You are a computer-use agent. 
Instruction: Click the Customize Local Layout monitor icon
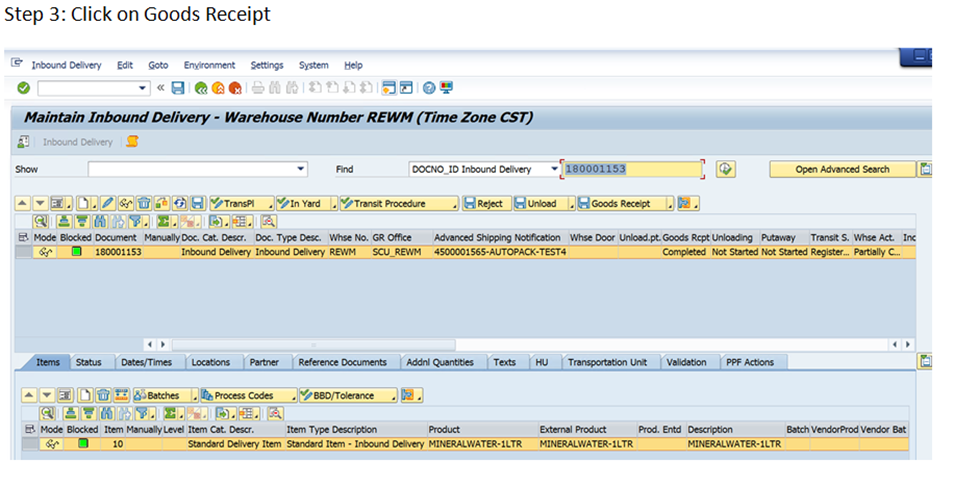(447, 88)
